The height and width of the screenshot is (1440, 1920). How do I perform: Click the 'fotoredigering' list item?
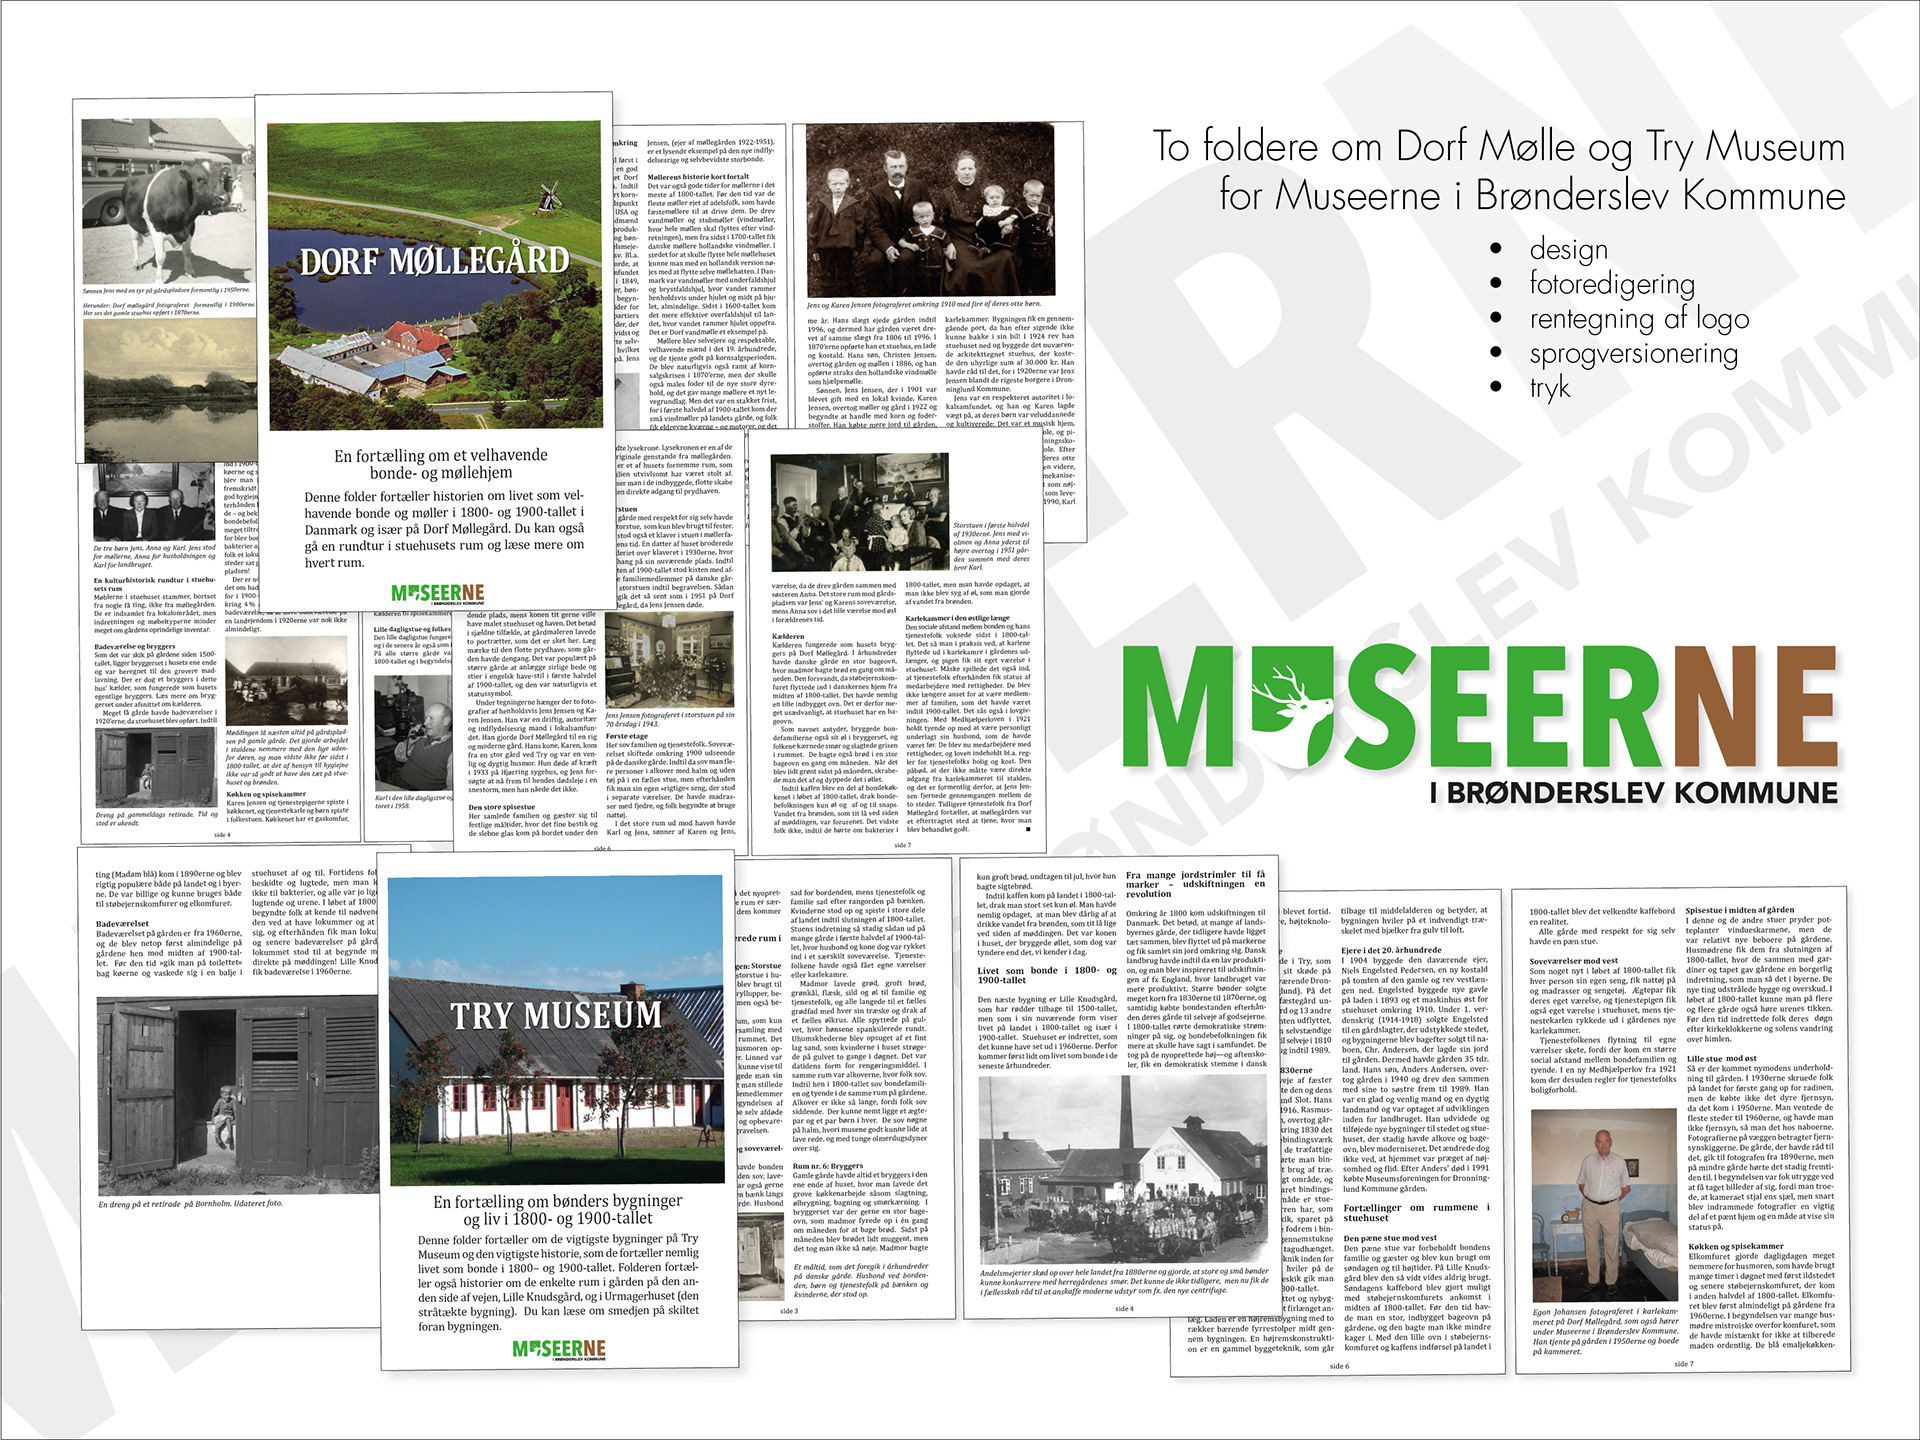(x=1611, y=284)
